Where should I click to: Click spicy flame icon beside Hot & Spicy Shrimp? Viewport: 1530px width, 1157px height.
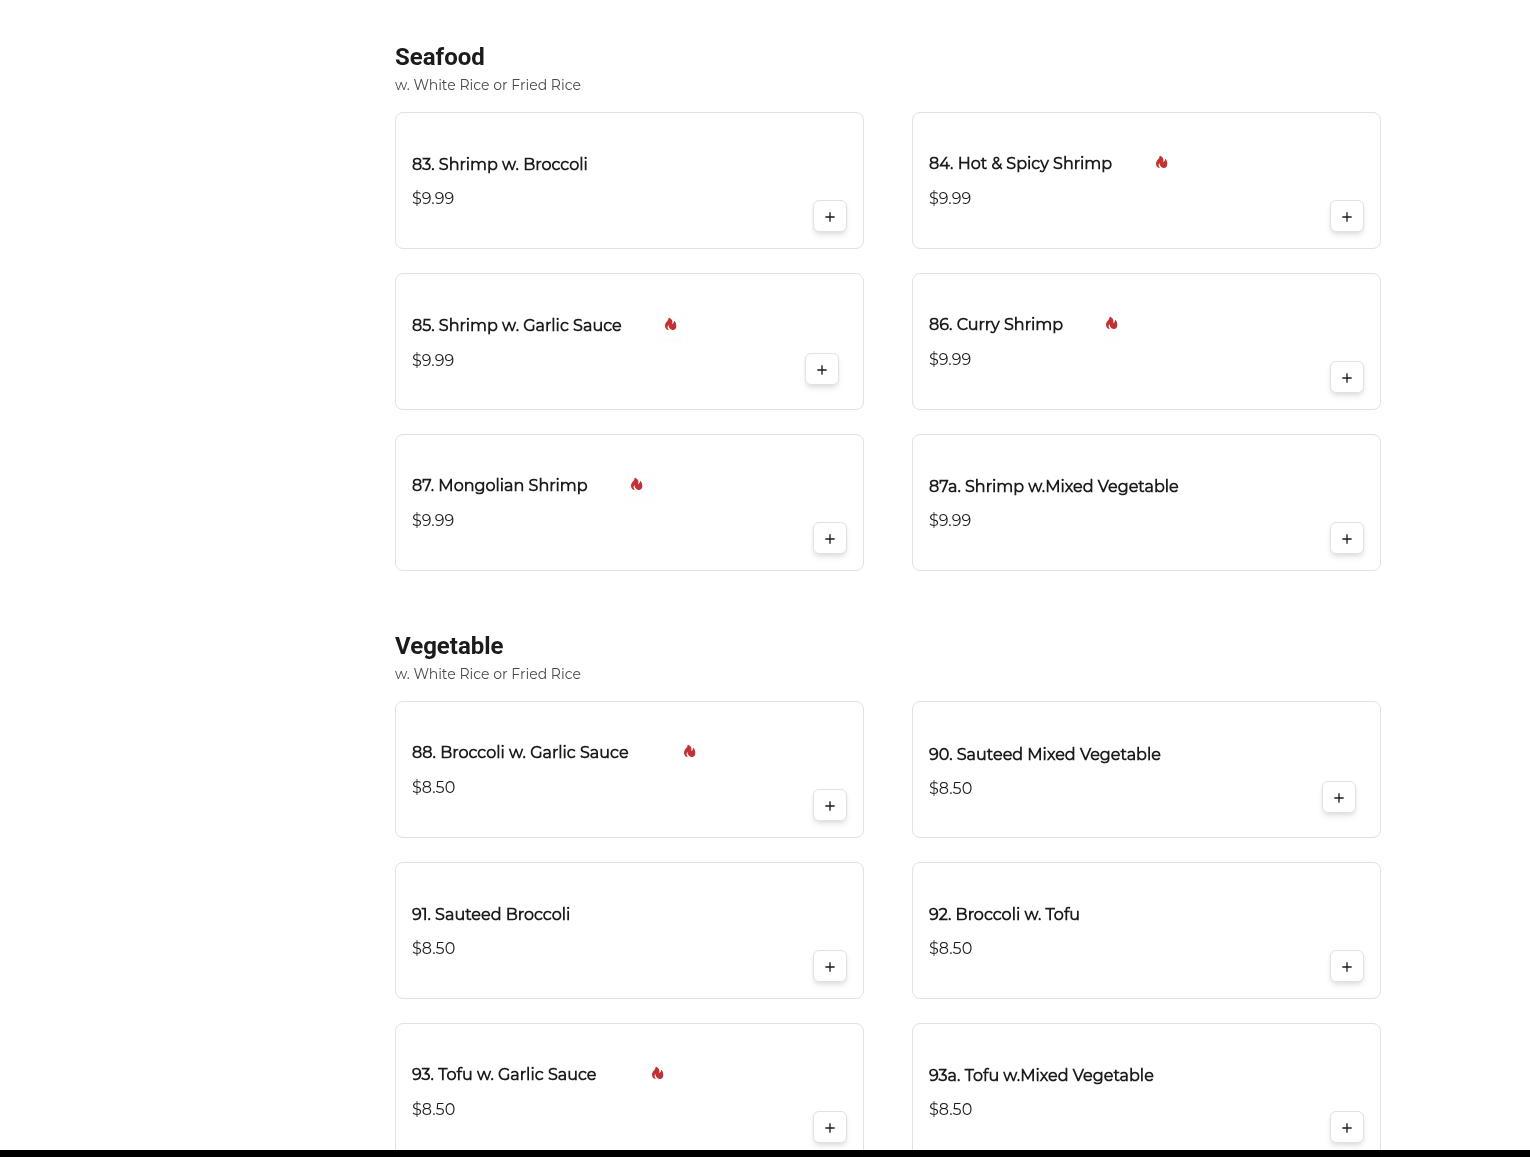coord(1161,163)
